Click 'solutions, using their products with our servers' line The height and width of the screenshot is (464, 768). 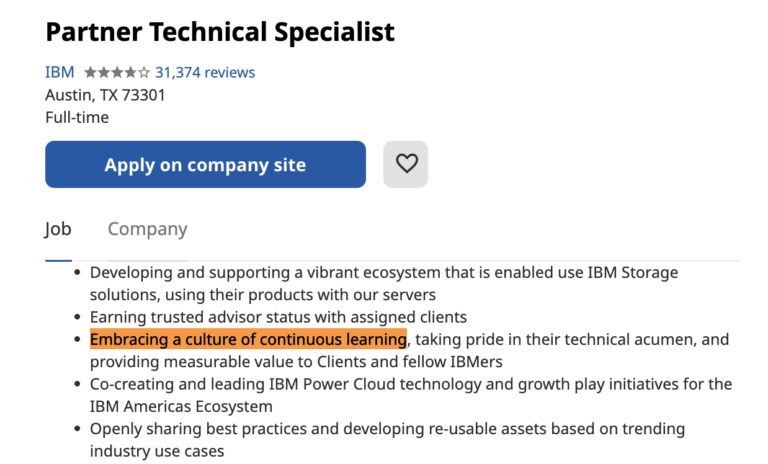point(263,294)
